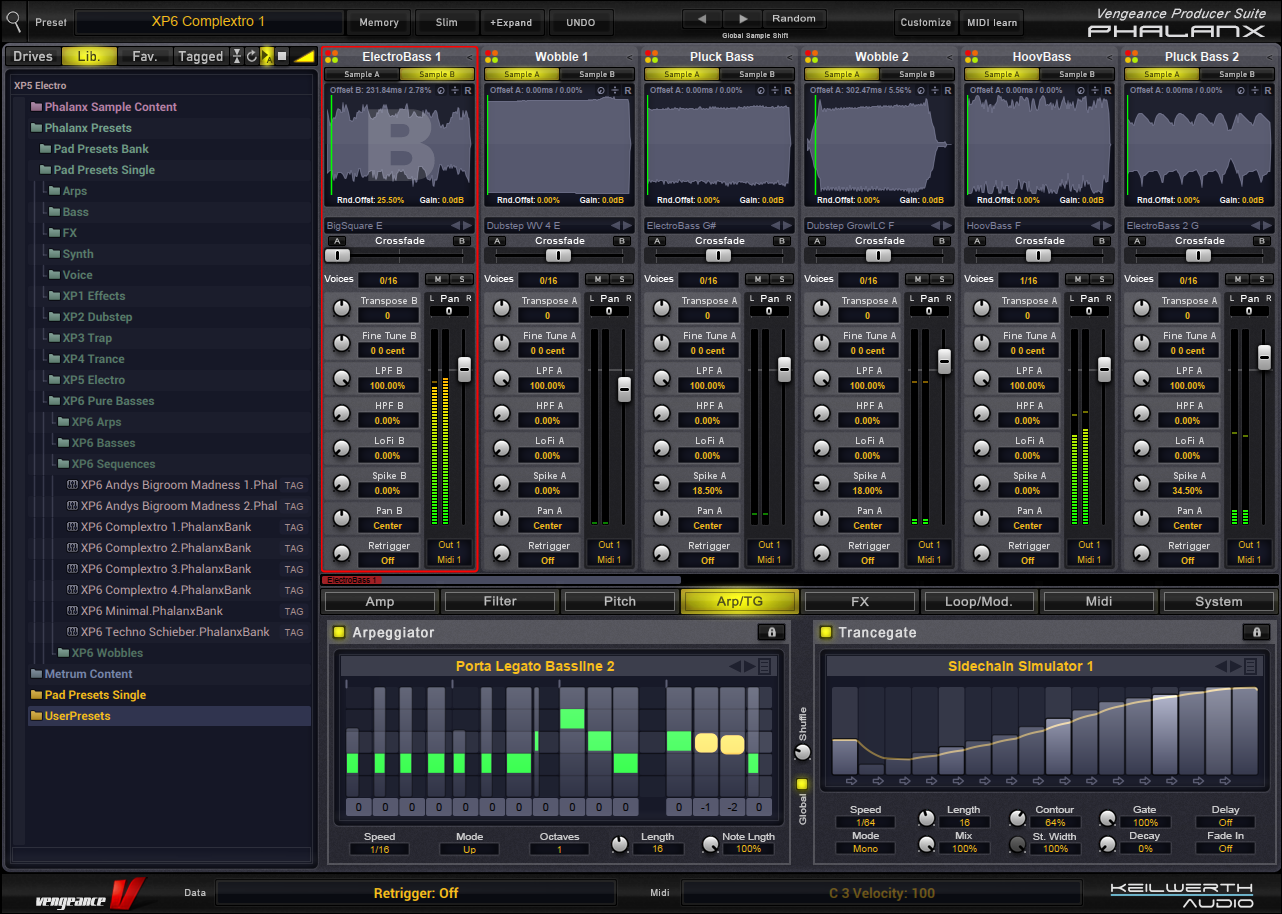
Task: Switch to the FX tab
Action: (860, 601)
